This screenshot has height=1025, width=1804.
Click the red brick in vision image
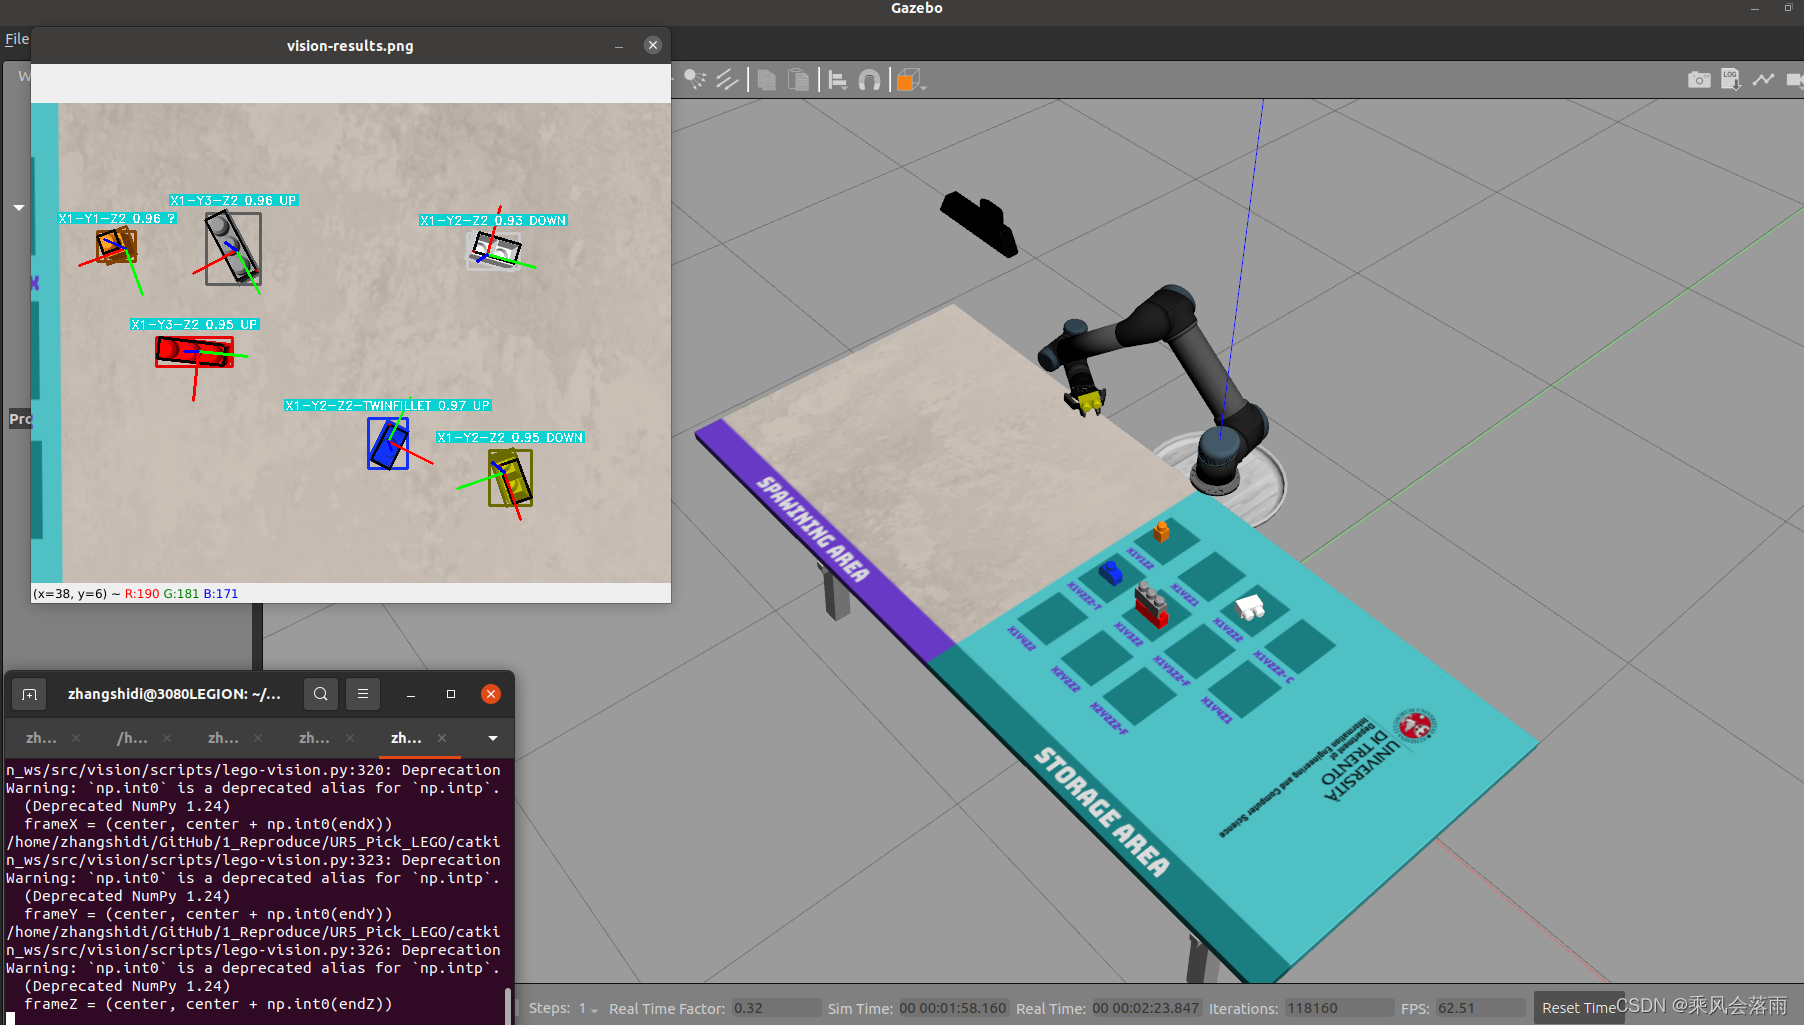194,351
